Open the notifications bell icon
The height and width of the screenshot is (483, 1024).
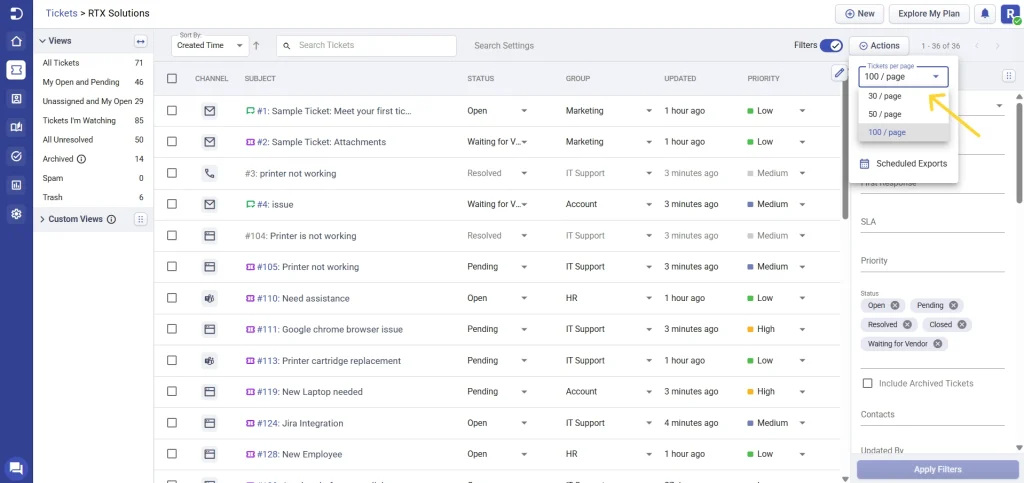(x=985, y=14)
